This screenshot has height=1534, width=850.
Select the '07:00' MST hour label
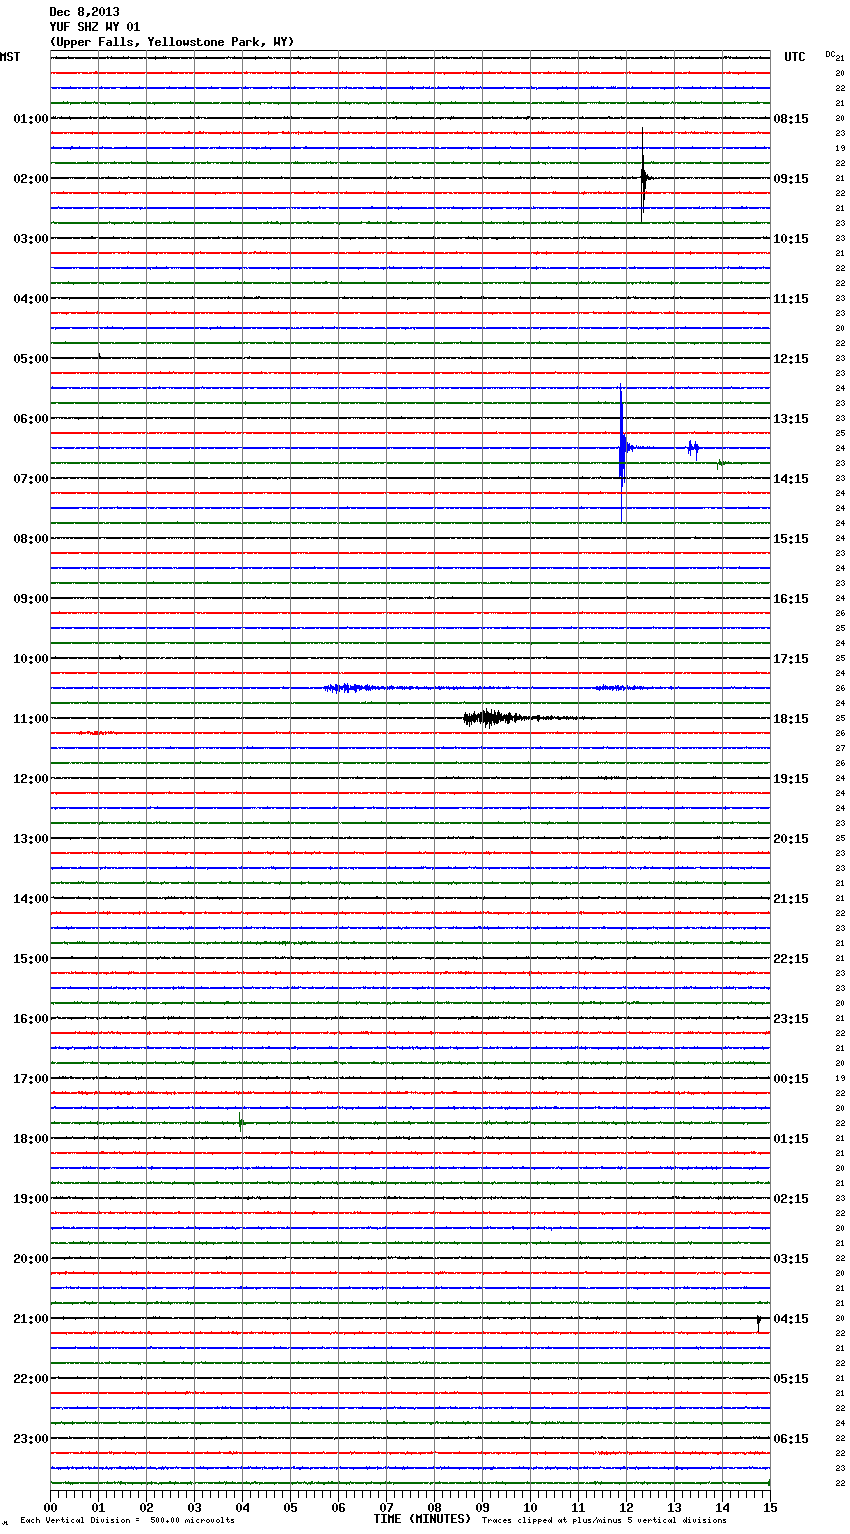pyautogui.click(x=30, y=478)
